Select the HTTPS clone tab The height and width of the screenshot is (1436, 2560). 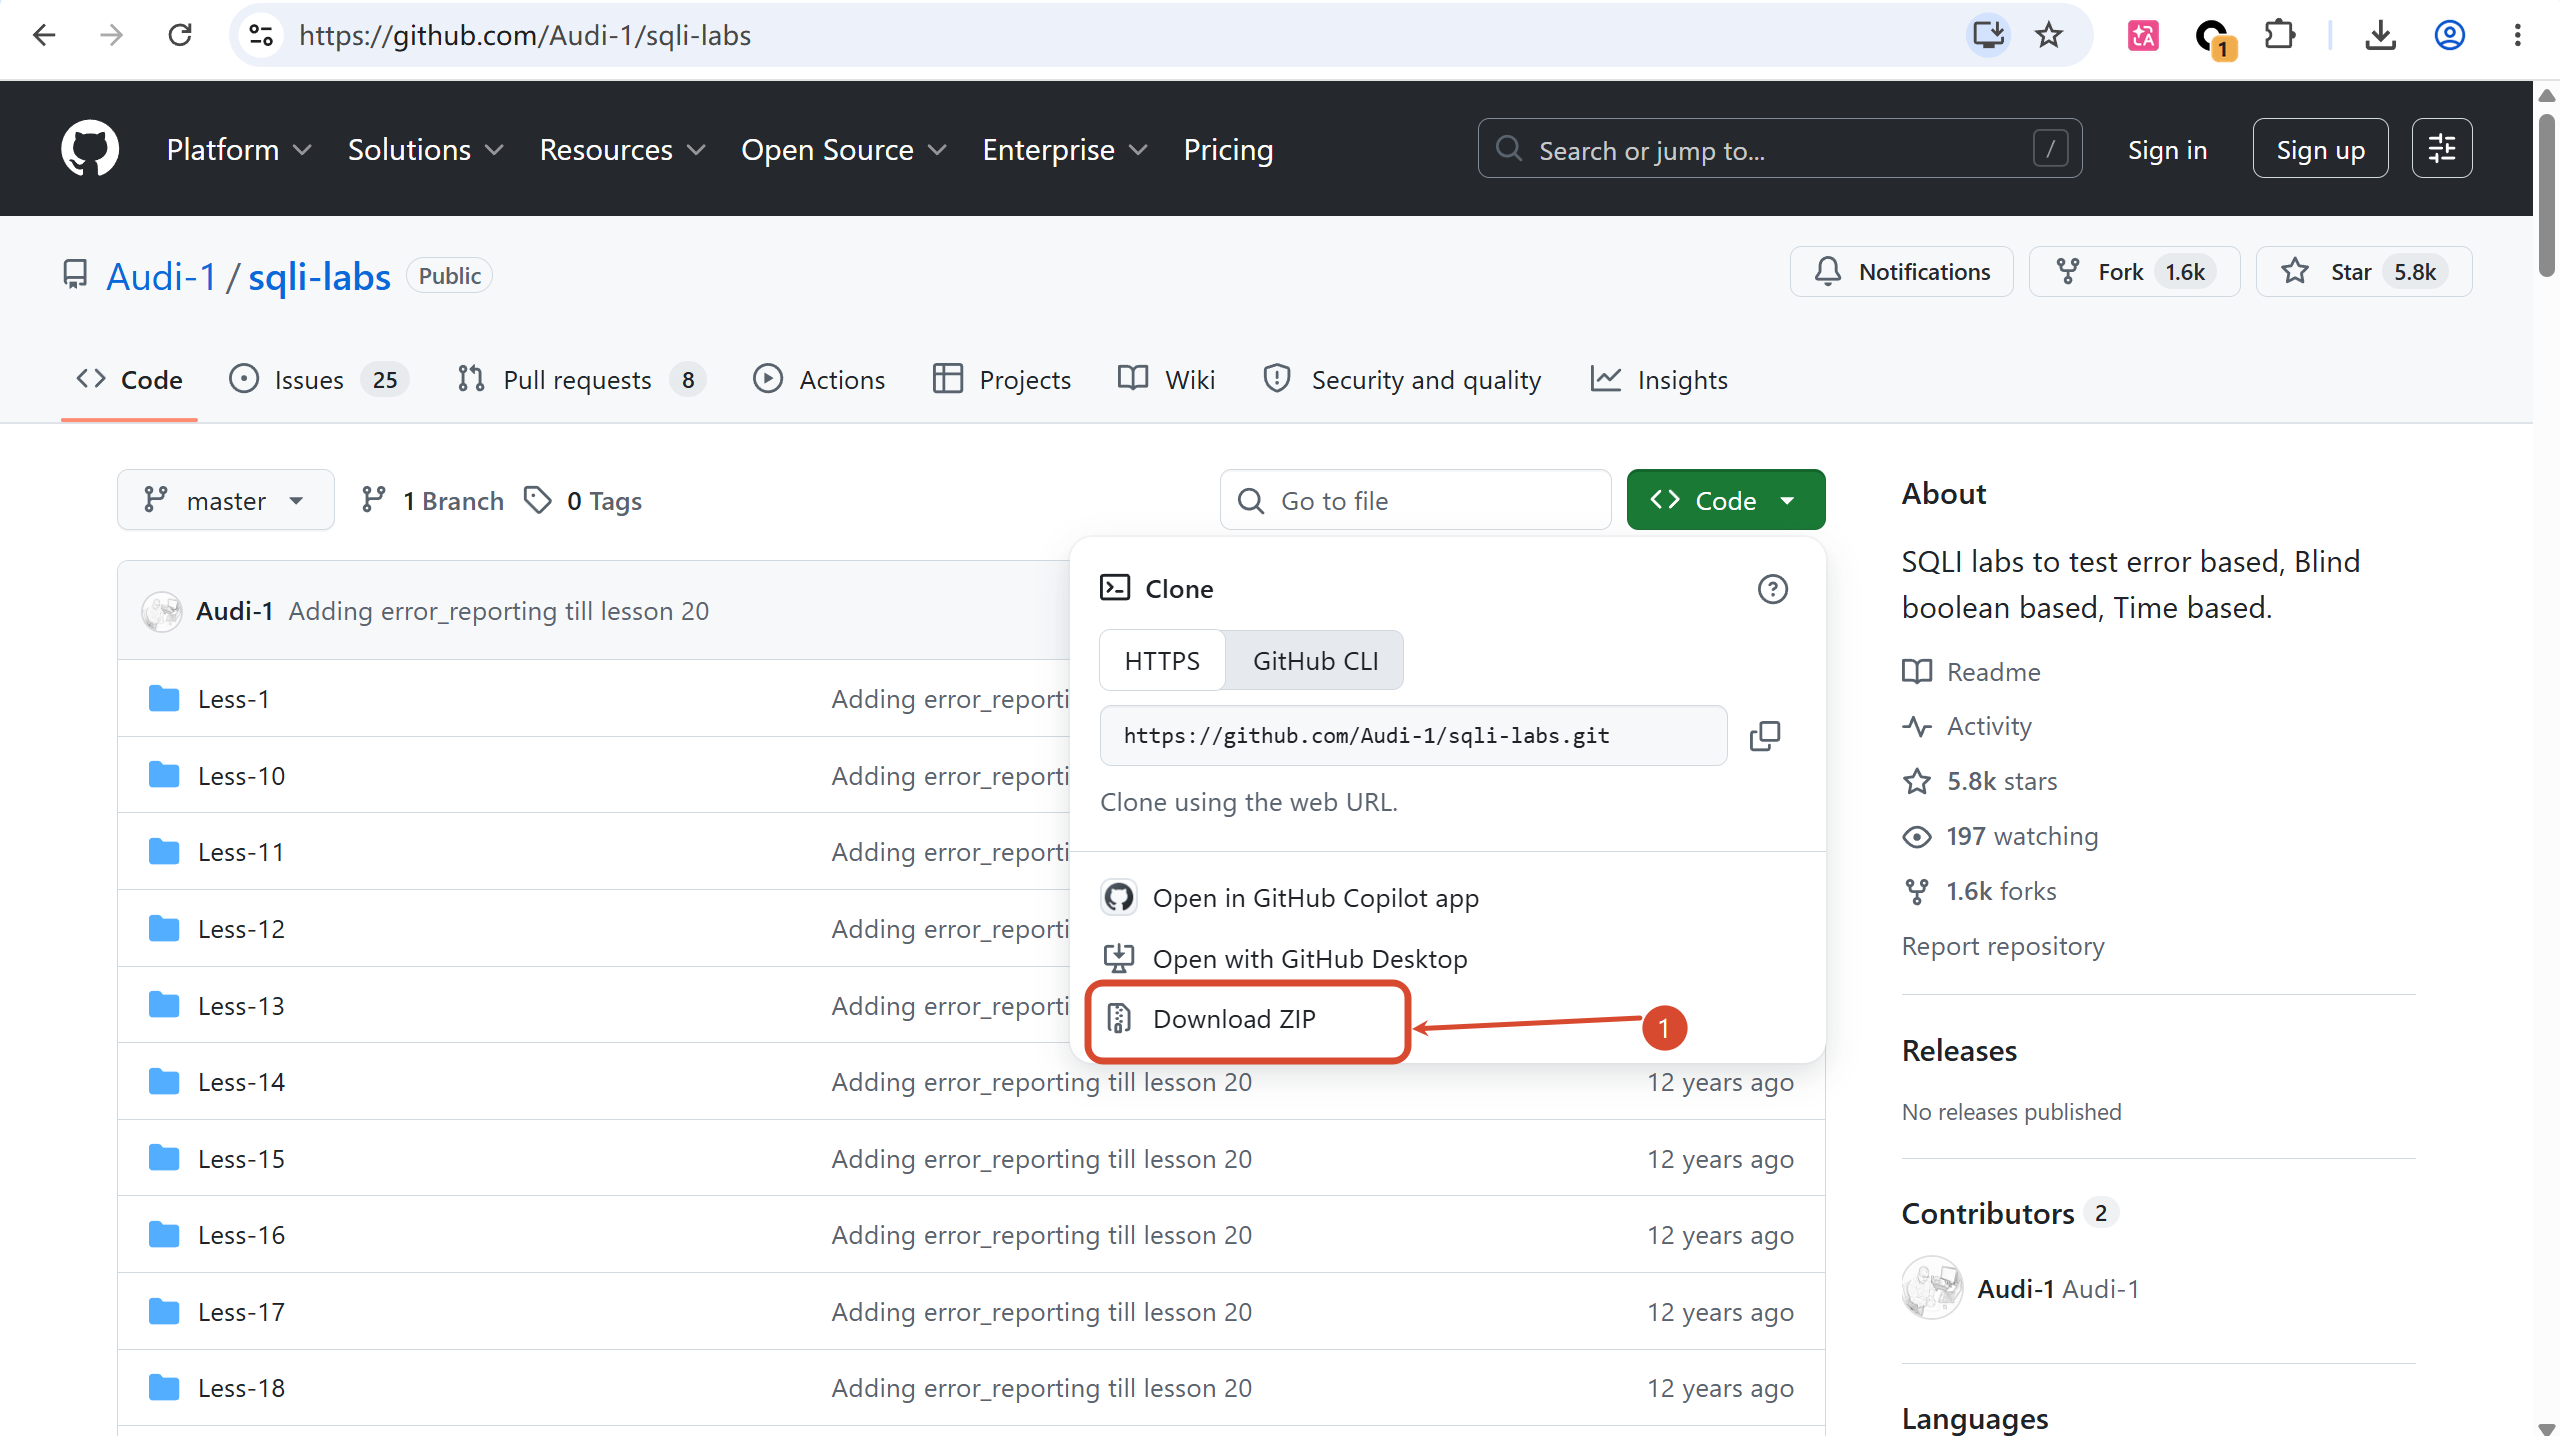pyautogui.click(x=1162, y=661)
